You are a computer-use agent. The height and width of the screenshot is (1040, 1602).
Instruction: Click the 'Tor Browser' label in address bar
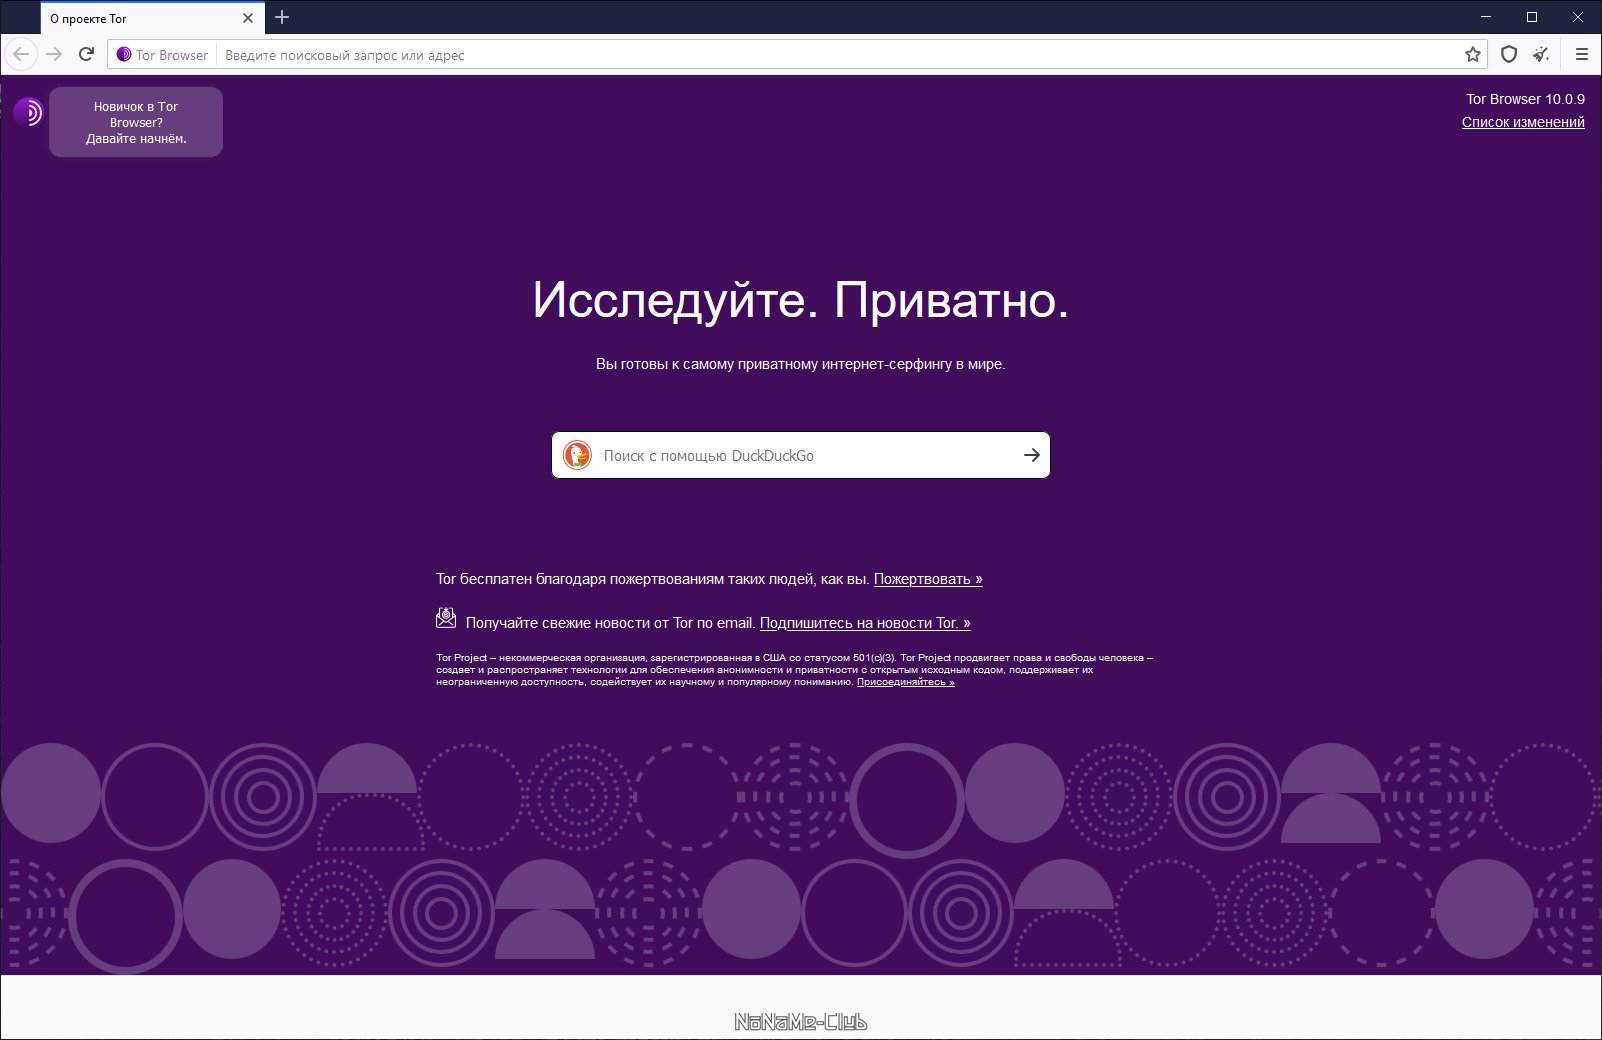tap(172, 55)
